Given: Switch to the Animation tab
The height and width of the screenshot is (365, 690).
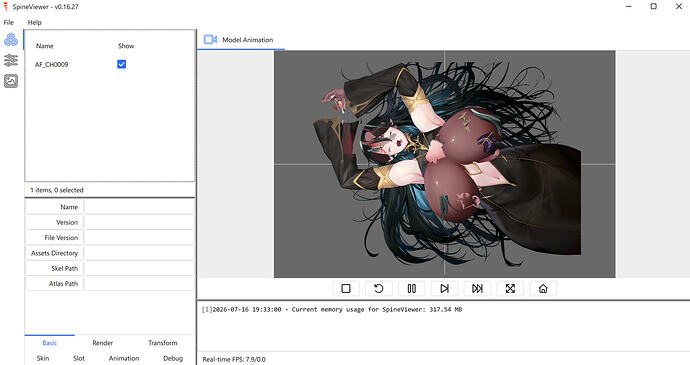Looking at the screenshot, I should pyautogui.click(x=124, y=358).
